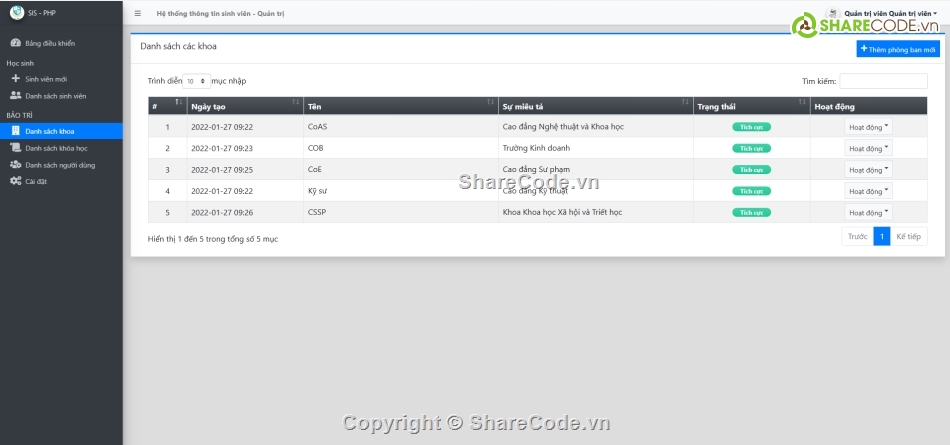
Task: Open Bảng điều khiển dashboard icon
Action: tap(15, 44)
